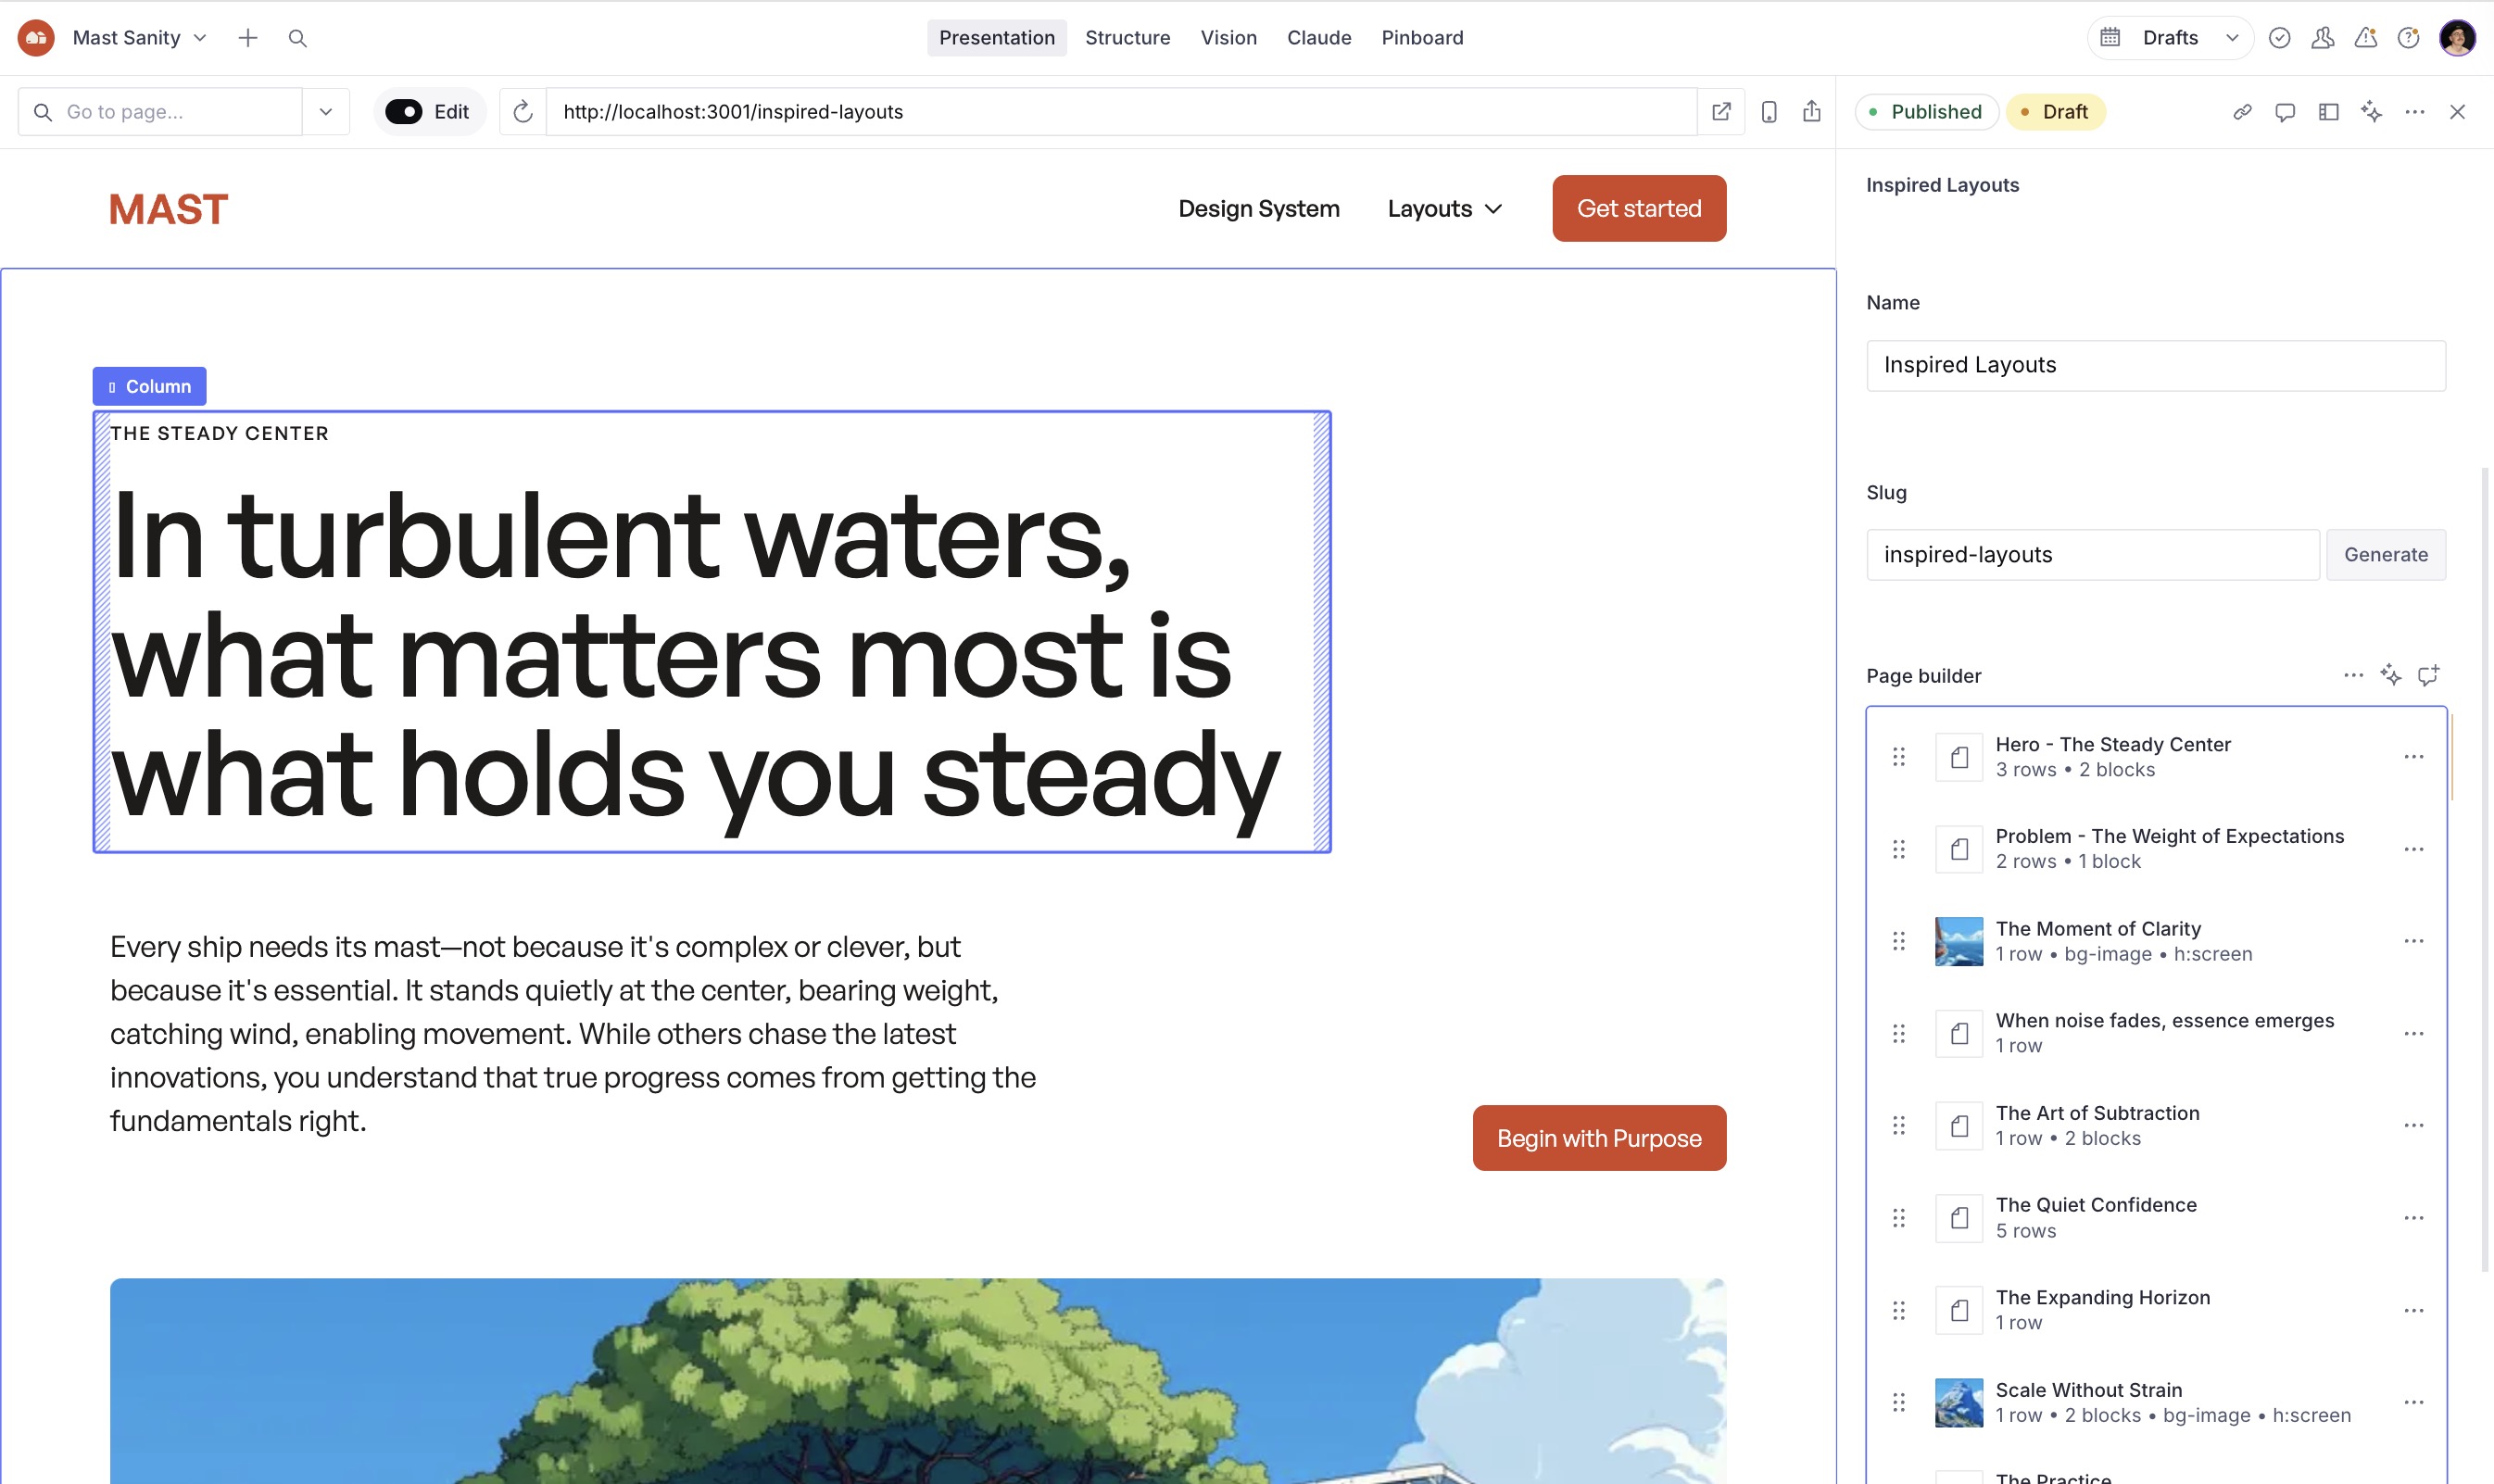2494x1484 pixels.
Task: Open options menu for The Expanding Horizon
Action: 2414,1311
